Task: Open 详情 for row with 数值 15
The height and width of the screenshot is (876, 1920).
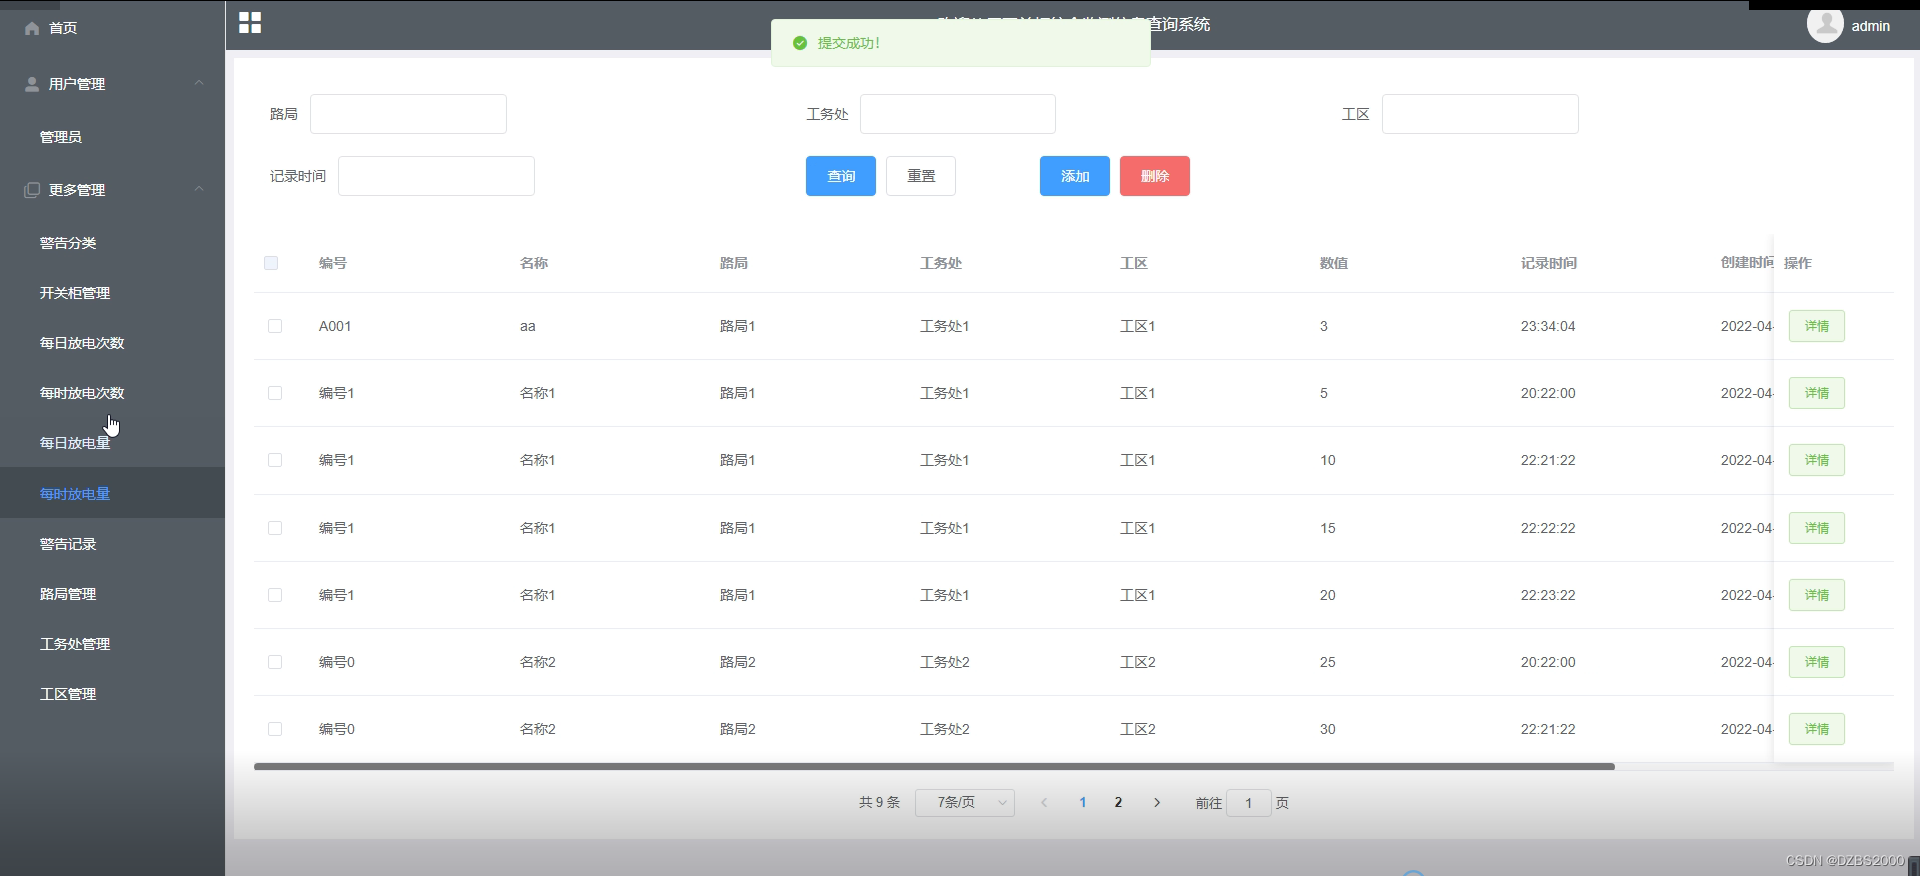Action: click(1817, 528)
